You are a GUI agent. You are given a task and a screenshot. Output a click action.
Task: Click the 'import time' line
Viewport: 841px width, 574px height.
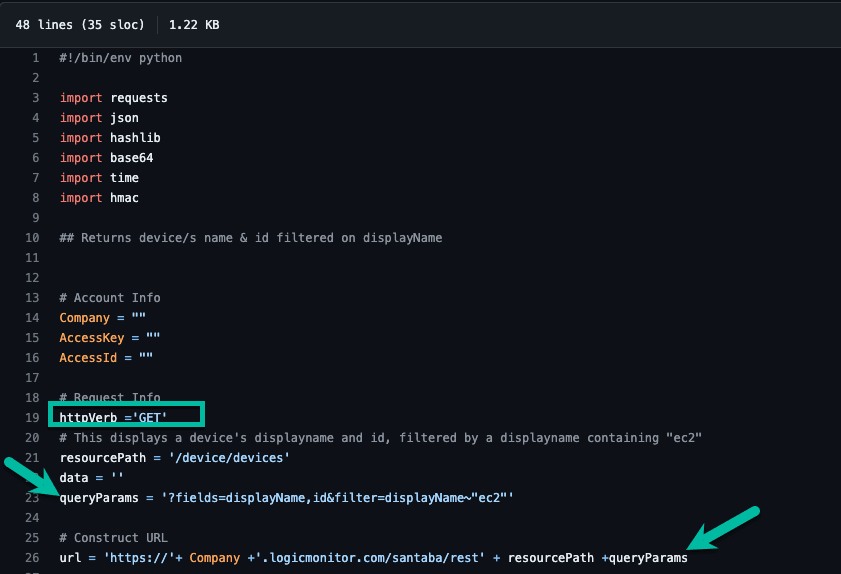pos(99,178)
